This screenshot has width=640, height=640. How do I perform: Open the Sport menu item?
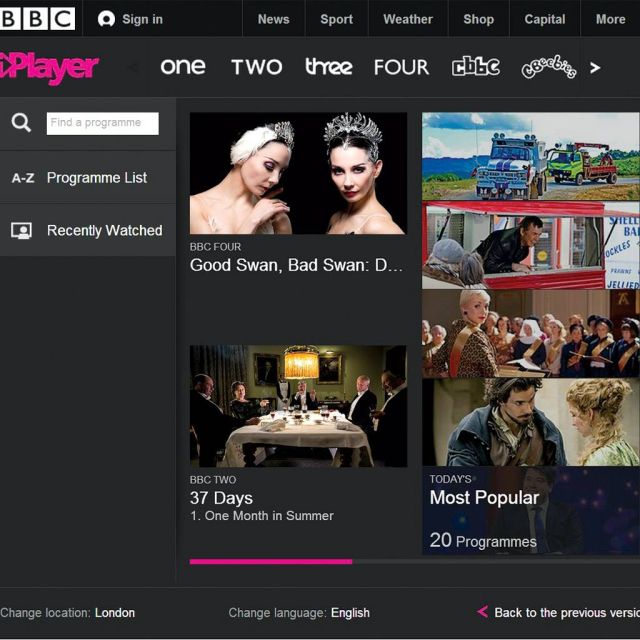pos(337,19)
